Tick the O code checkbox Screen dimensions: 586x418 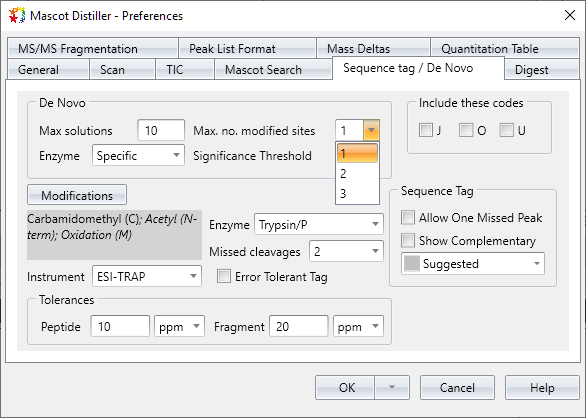(x=466, y=130)
